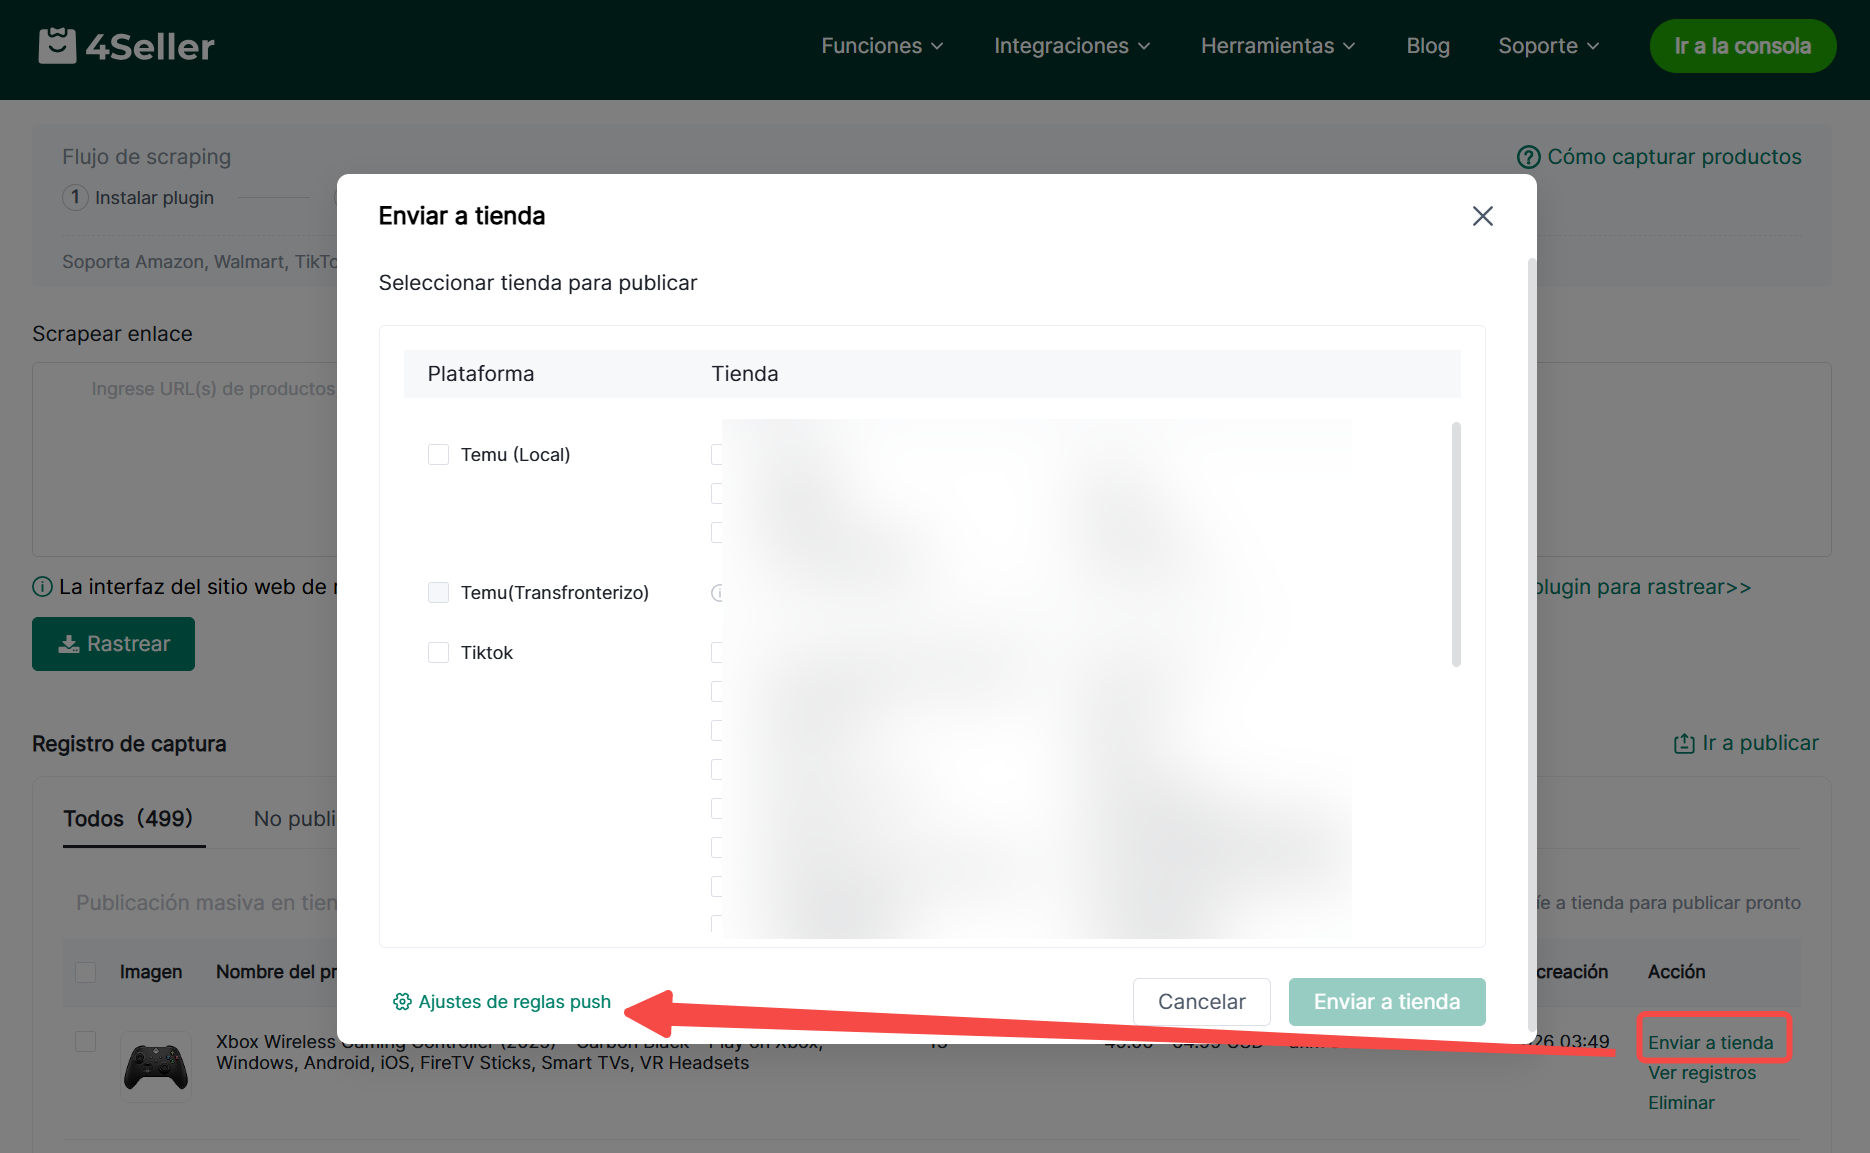Open the Ajustes de reglas push gear icon
The width and height of the screenshot is (1870, 1153).
[x=402, y=1002]
